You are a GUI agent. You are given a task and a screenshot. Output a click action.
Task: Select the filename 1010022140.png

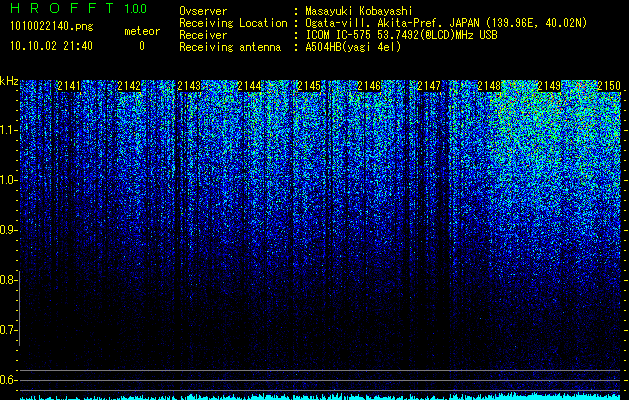click(52, 27)
